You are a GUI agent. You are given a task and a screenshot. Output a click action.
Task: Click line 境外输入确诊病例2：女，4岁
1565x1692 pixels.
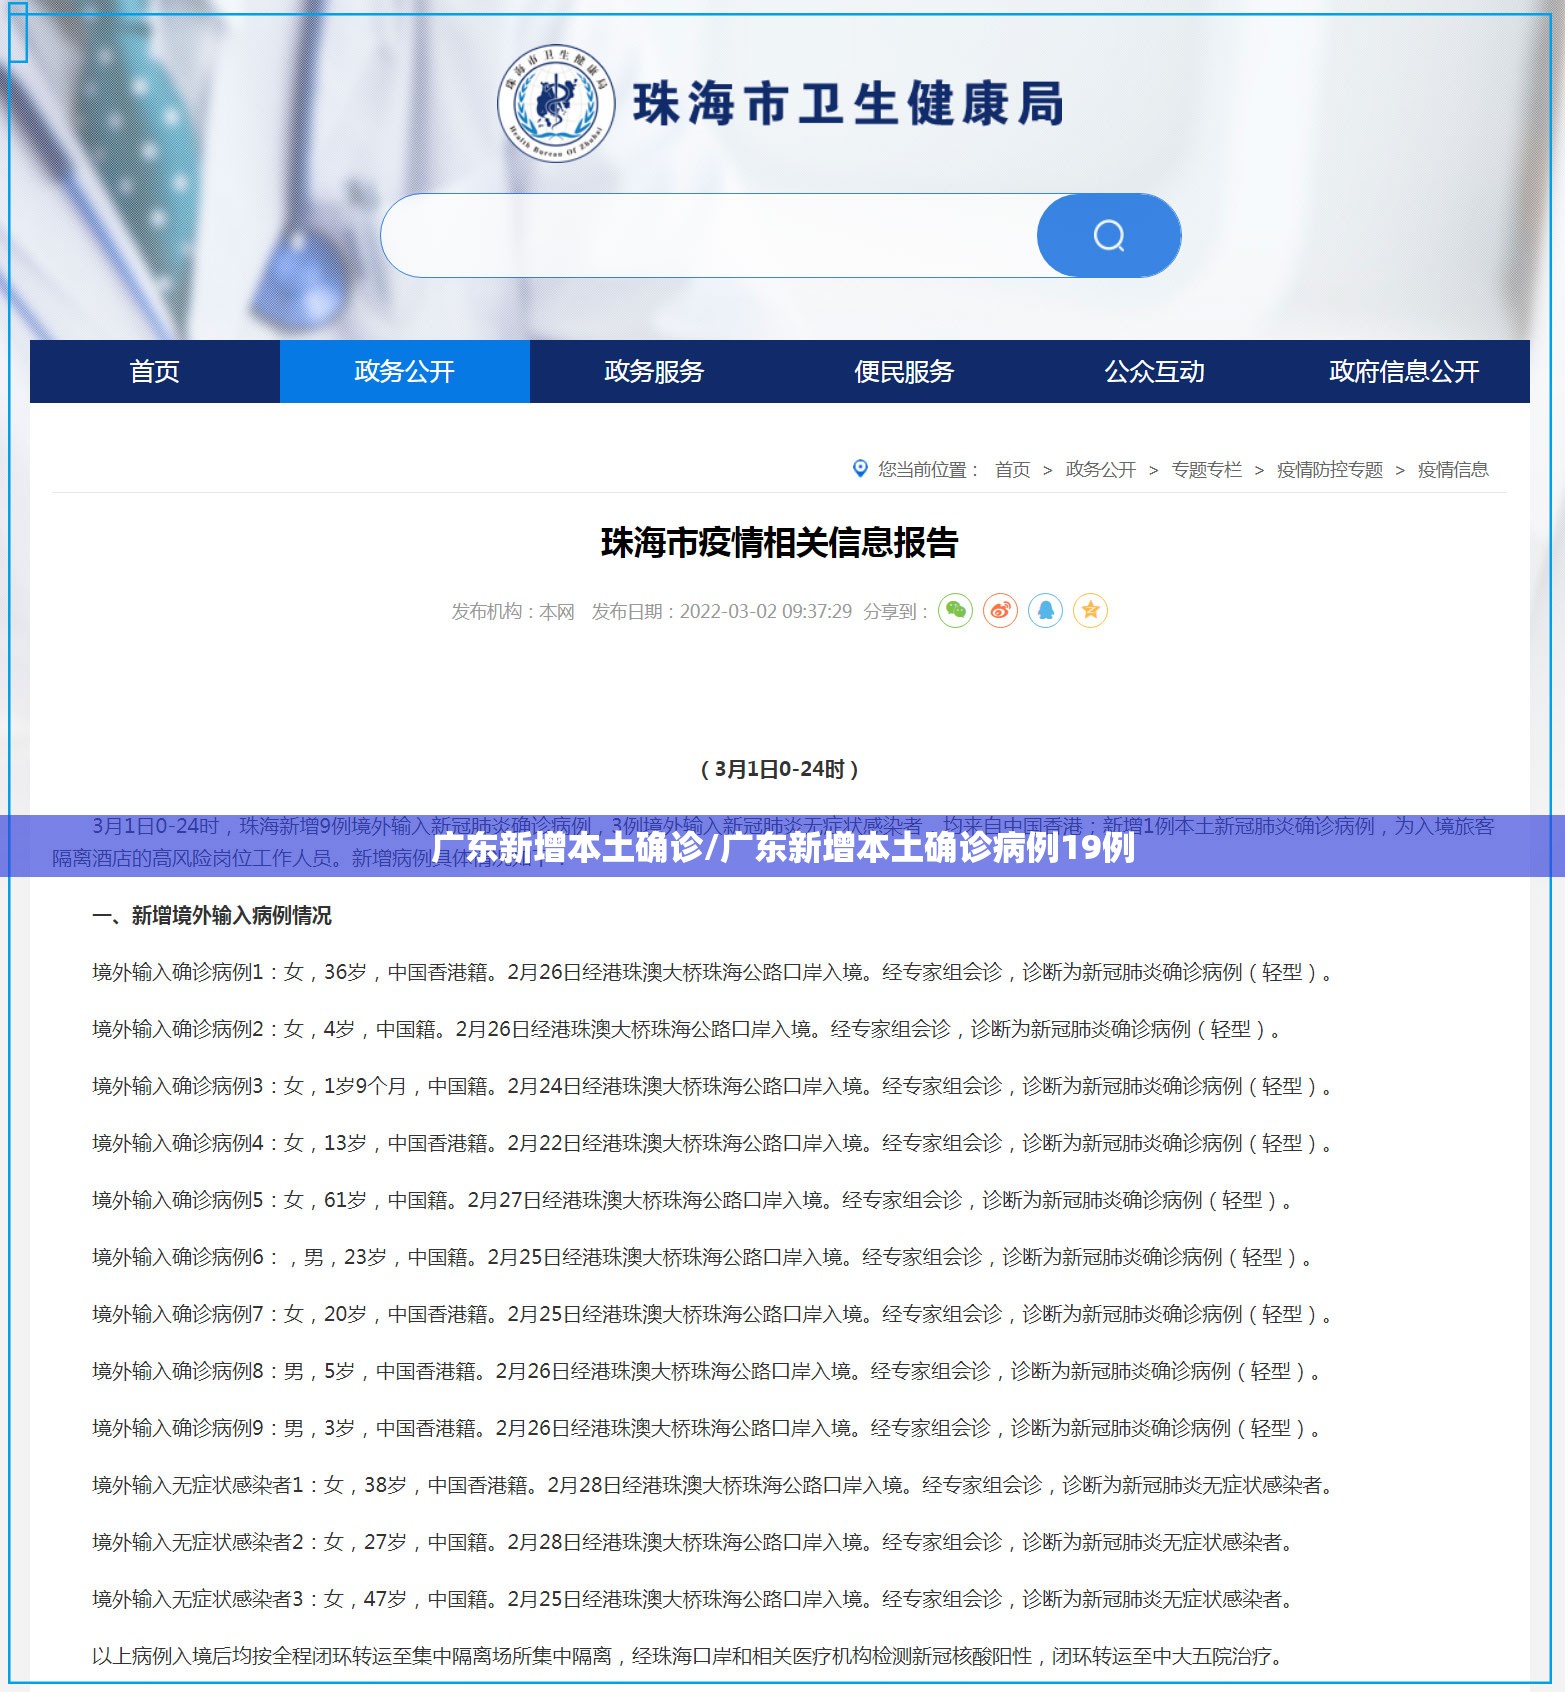click(x=688, y=1029)
